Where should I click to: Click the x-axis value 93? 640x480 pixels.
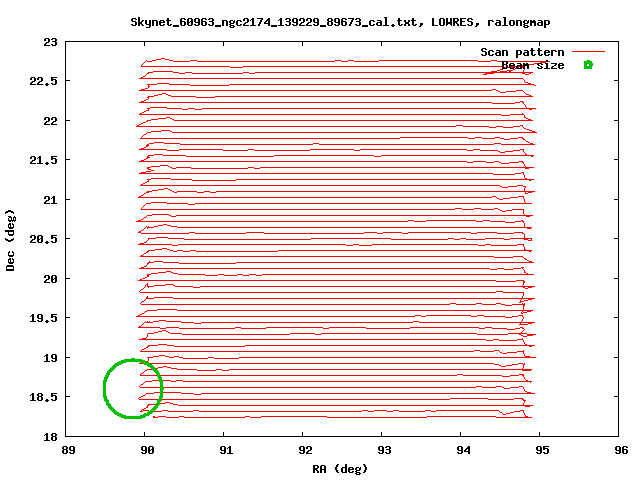pos(384,450)
